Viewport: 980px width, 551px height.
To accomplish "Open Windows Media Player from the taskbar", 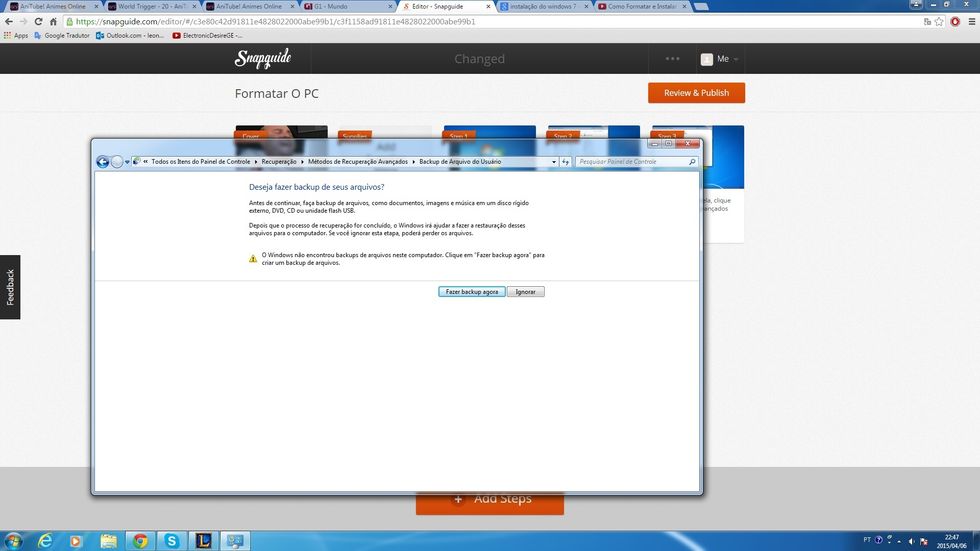I will point(76,541).
